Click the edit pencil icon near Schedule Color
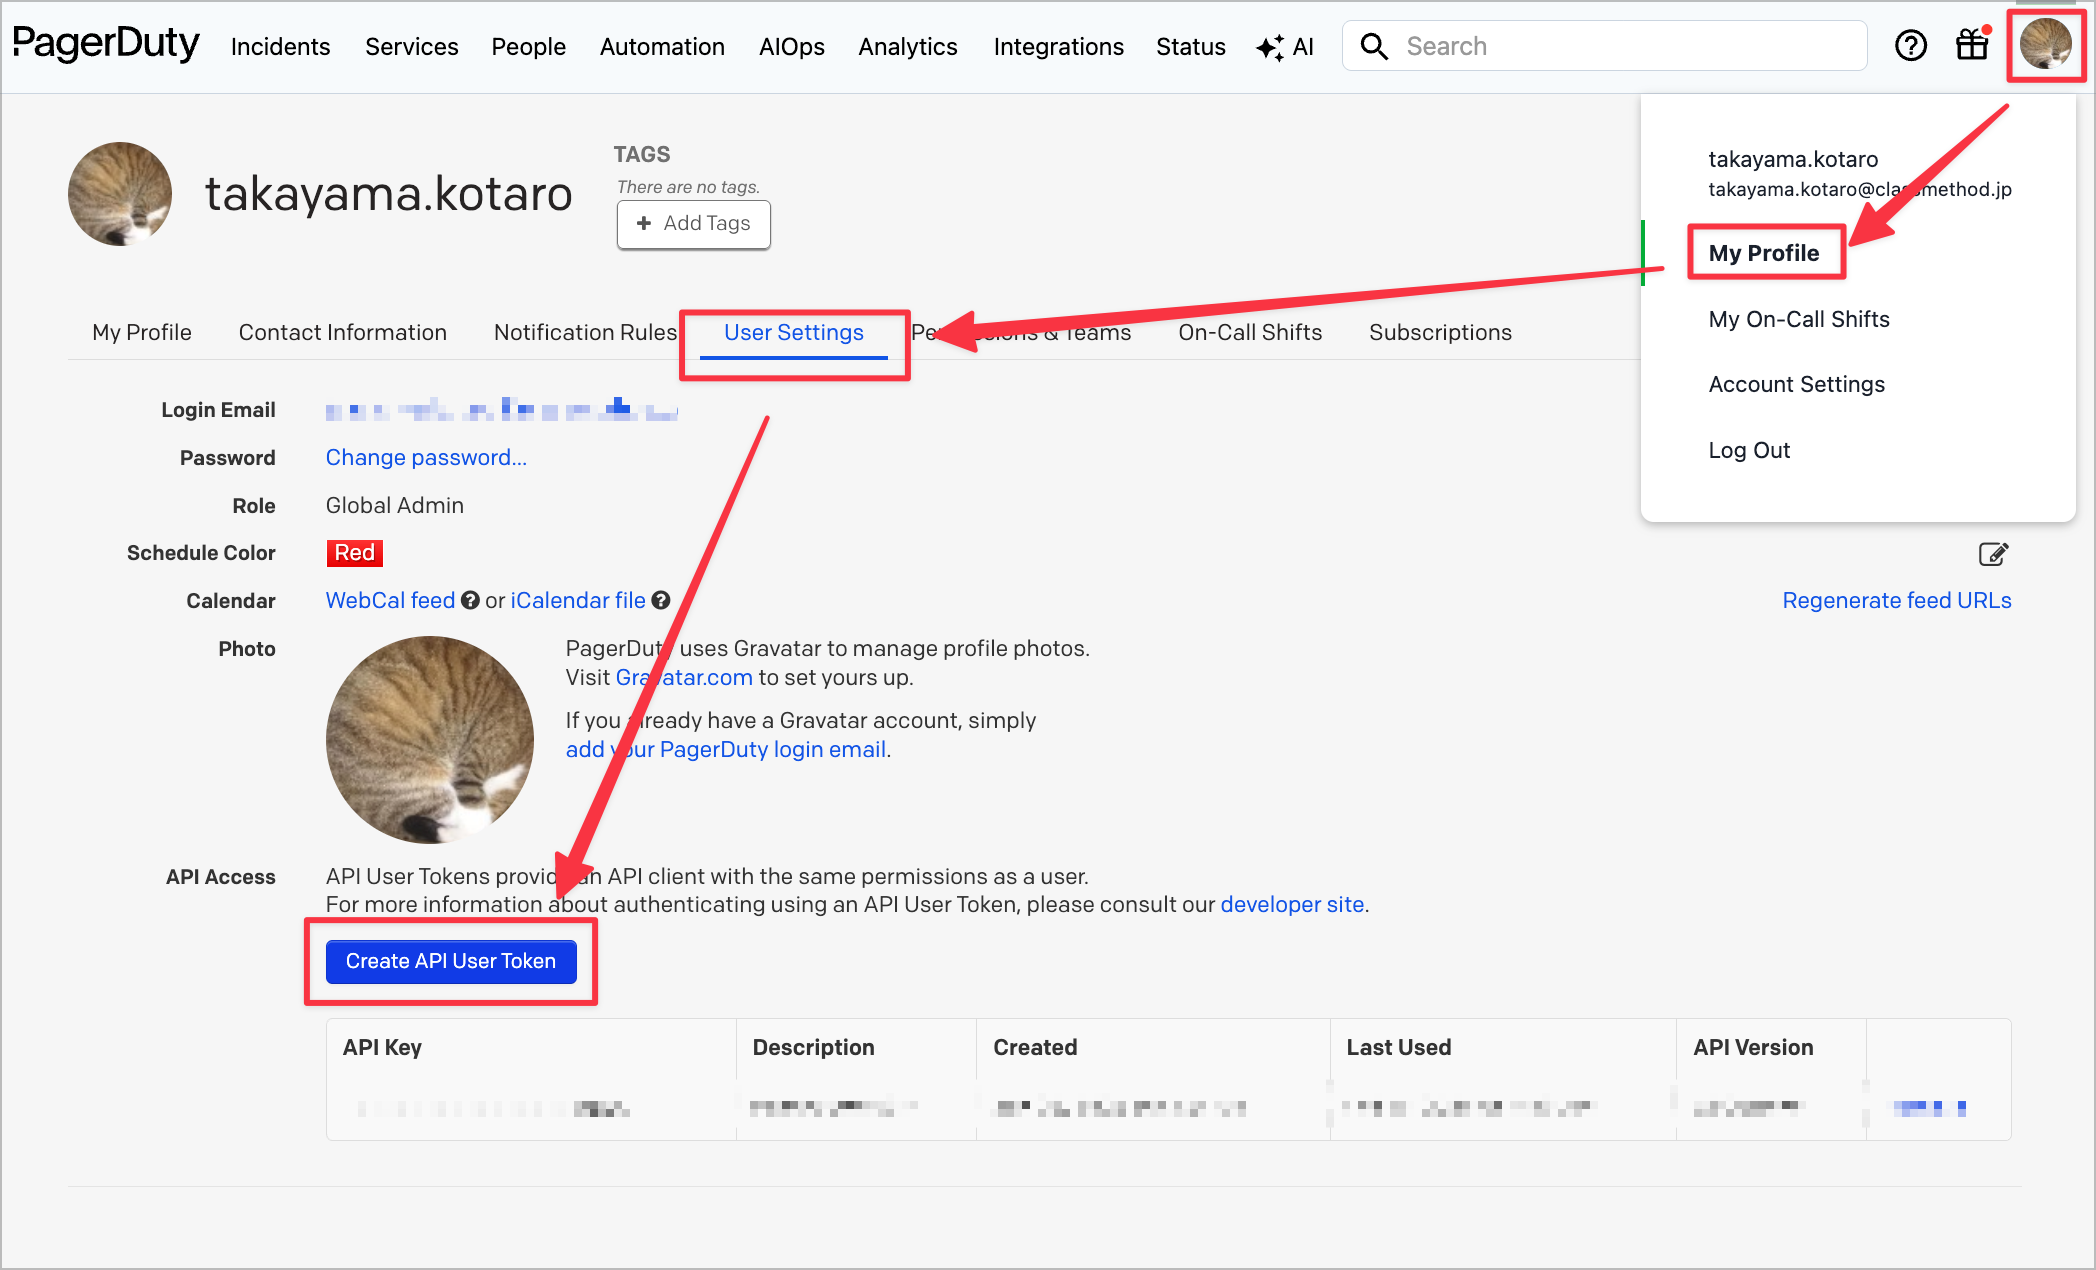2096x1270 pixels. (1993, 554)
